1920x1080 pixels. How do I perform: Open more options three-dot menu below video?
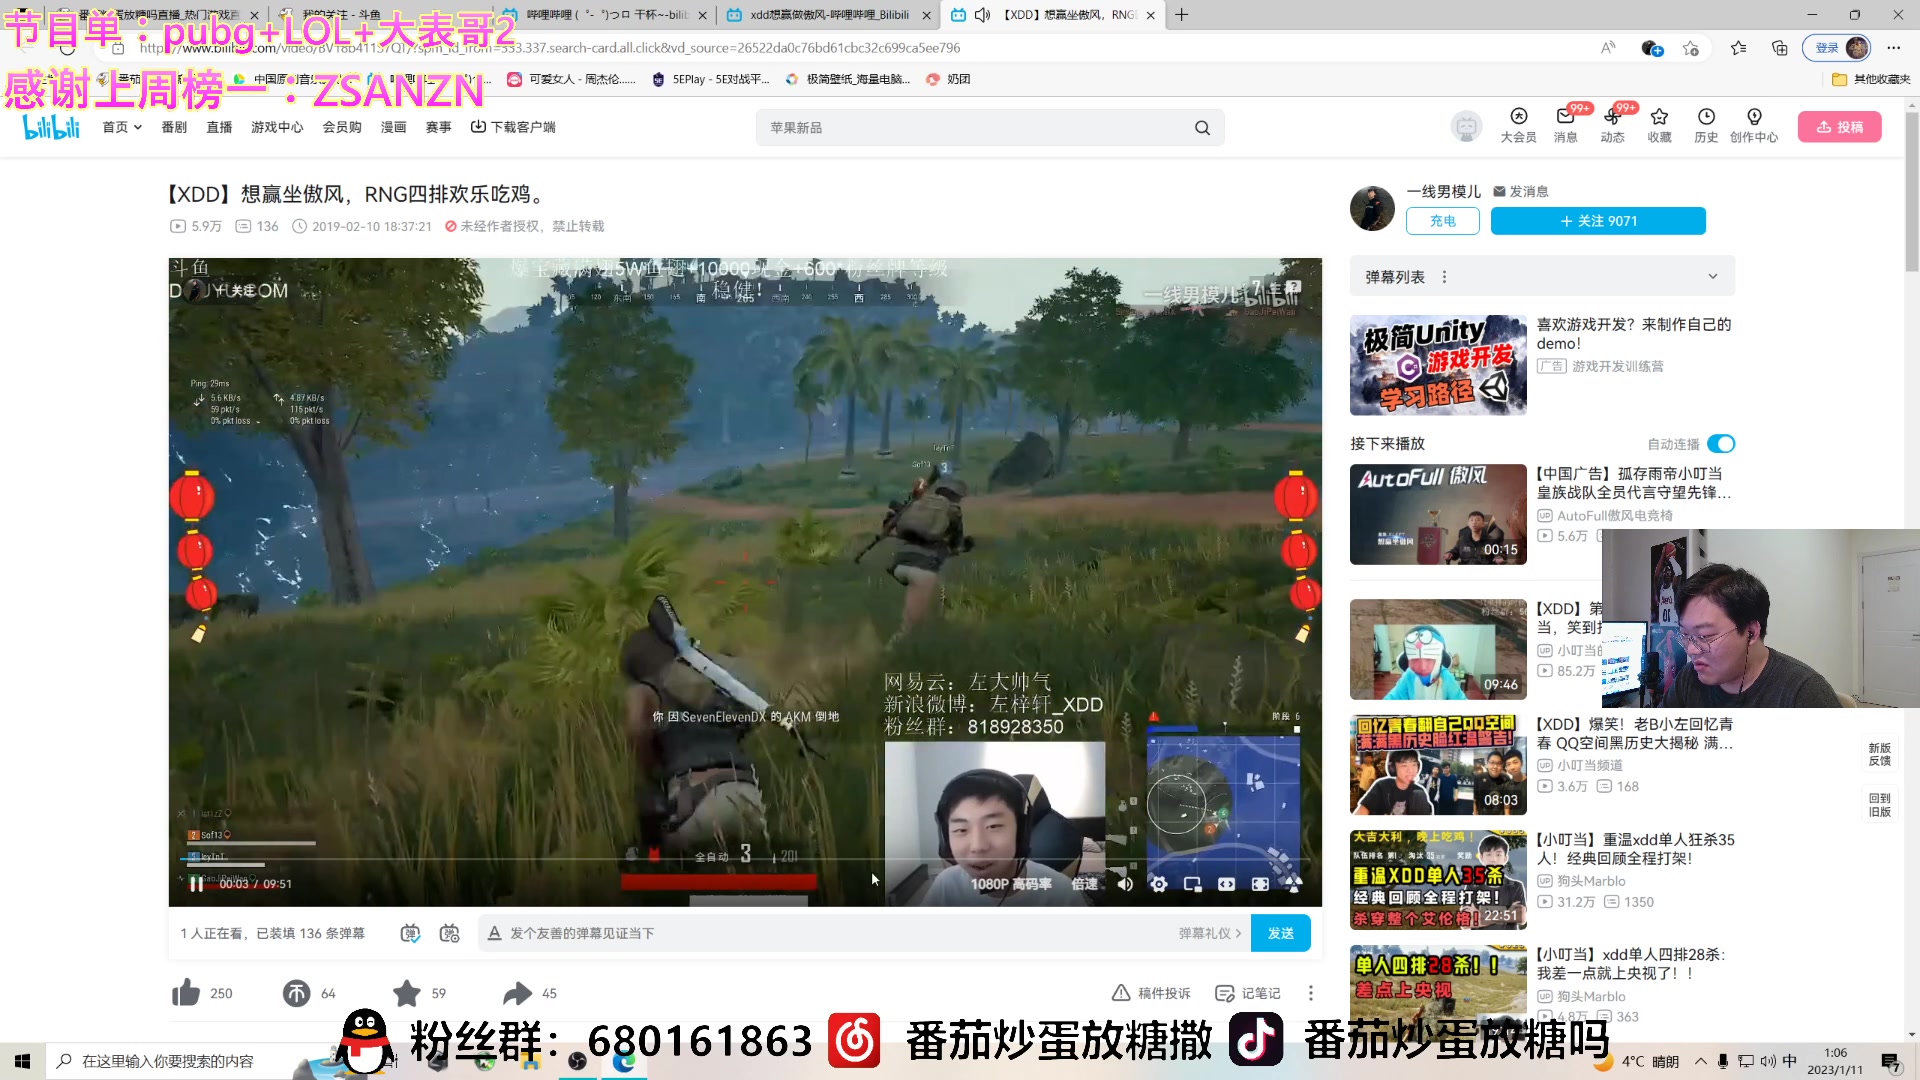(1311, 993)
